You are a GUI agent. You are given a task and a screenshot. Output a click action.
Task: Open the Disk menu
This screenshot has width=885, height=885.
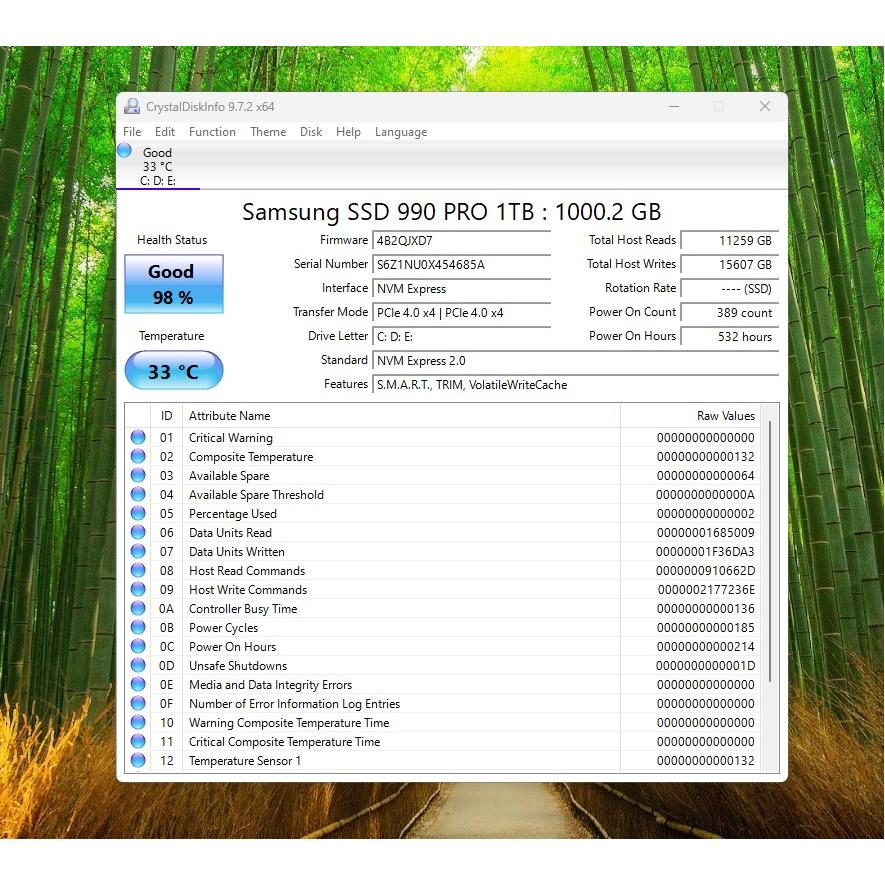tap(311, 132)
